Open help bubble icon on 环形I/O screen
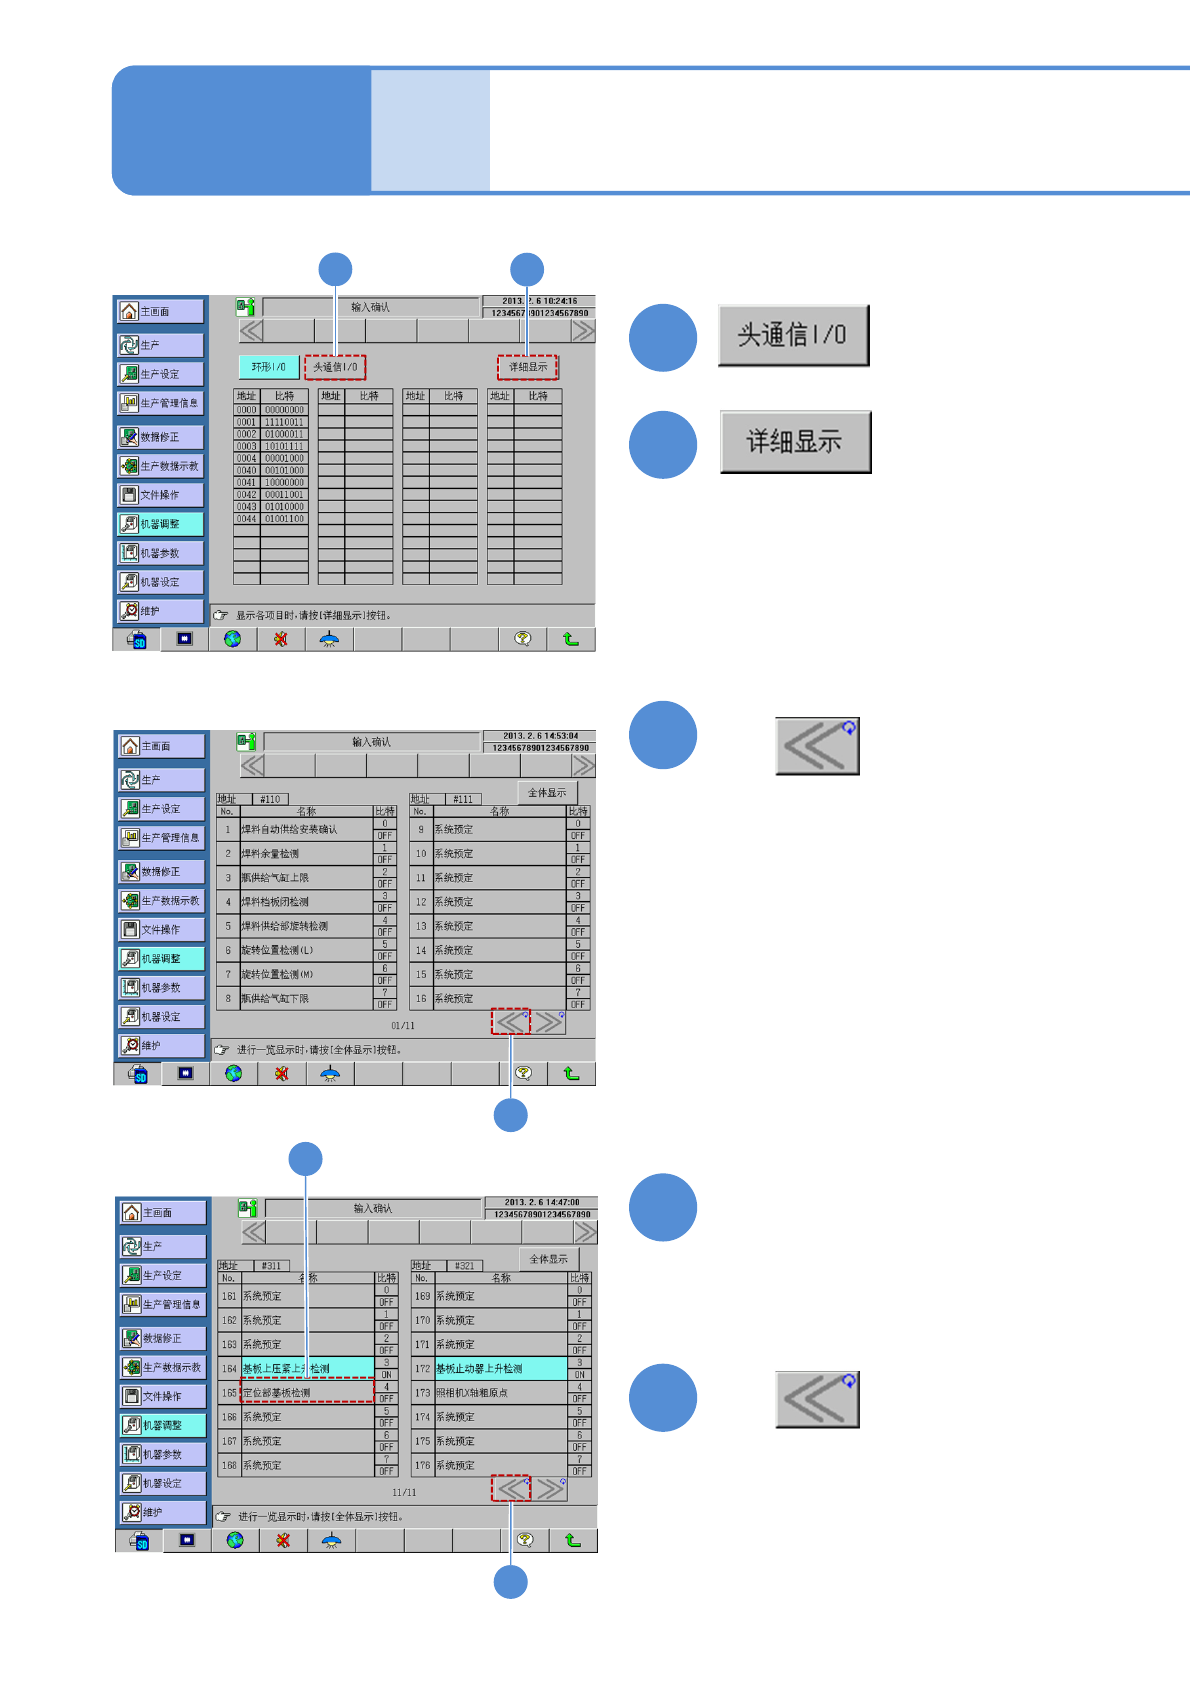This screenshot has height=1684, width=1190. click(x=523, y=639)
